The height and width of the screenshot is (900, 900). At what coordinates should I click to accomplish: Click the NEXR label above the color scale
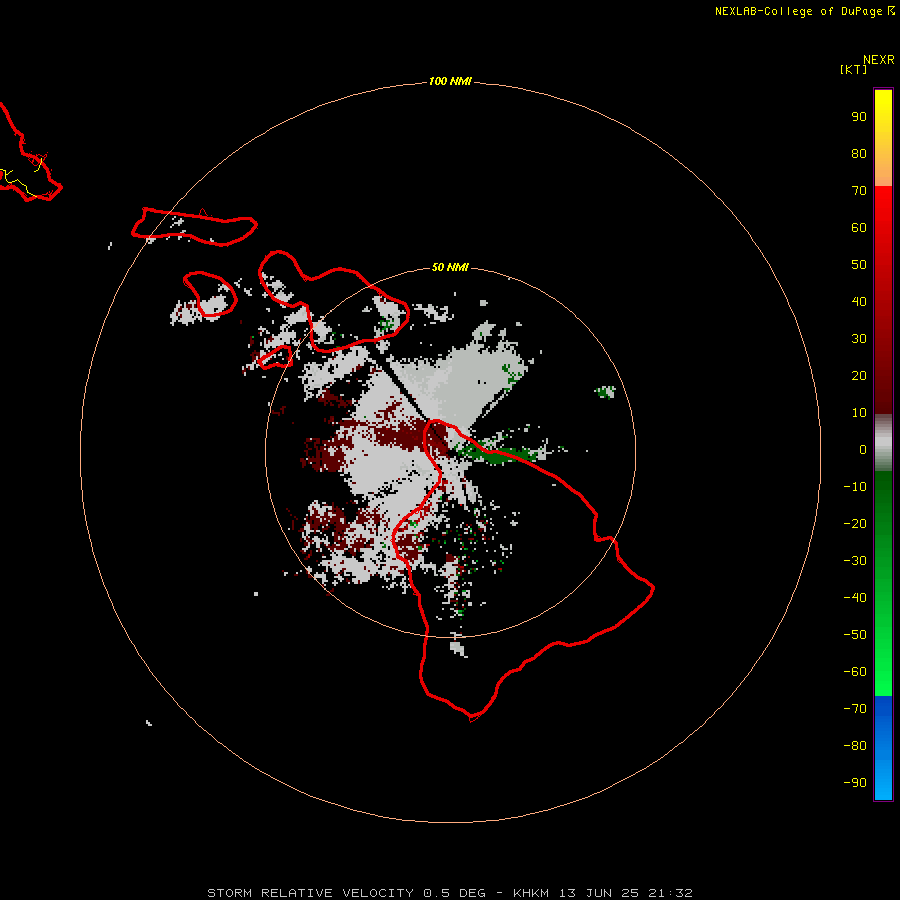(879, 60)
